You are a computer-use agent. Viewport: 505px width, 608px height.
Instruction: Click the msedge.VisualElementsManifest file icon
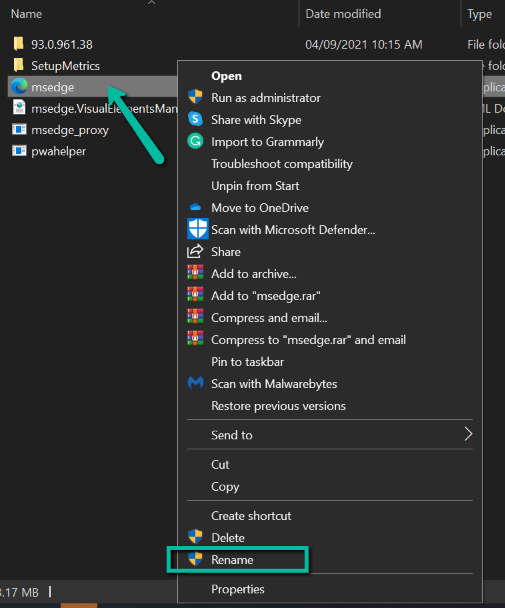[19, 107]
